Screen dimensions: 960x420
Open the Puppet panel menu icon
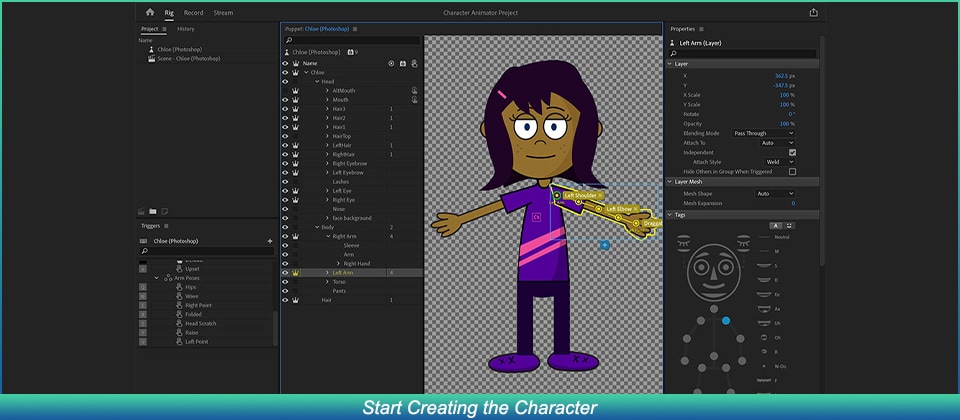(355, 29)
